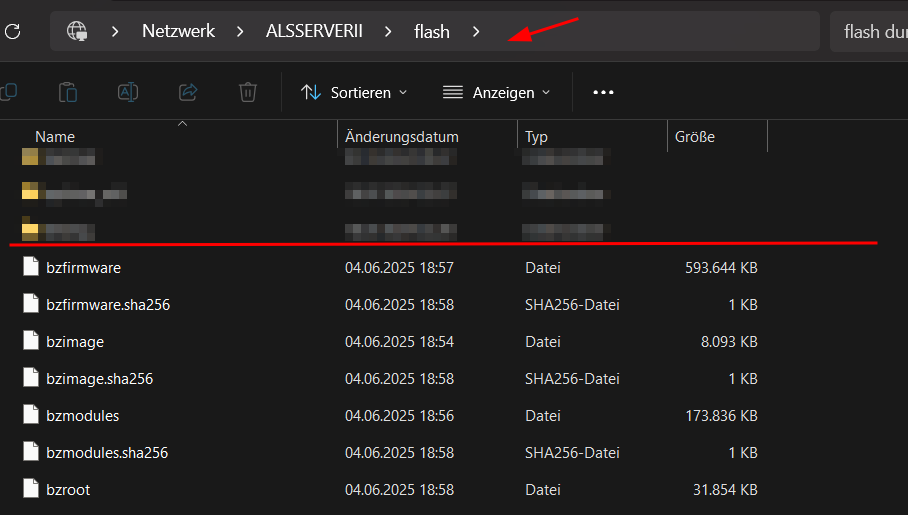Click SHA256-Datei type of bzimage.sha256
Screen dimensions: 908x515
572,379
